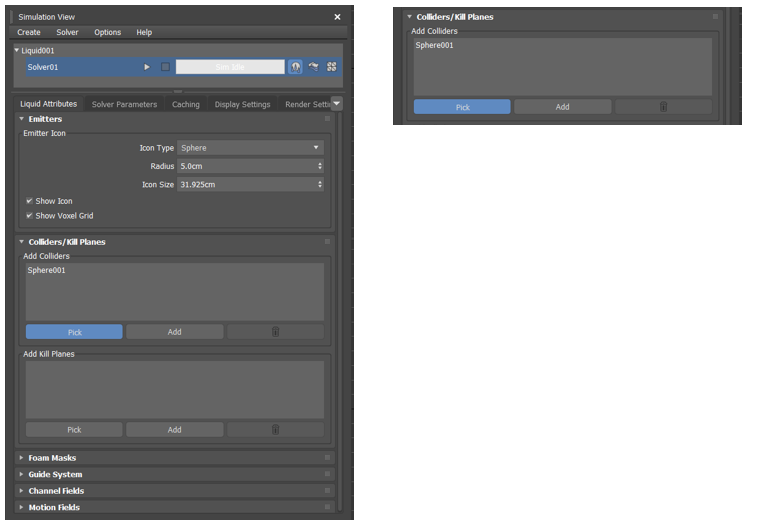The width and height of the screenshot is (759, 526).
Task: Collapse Colliders/Kill Planes rollout in Simulation View
Action: tap(21, 242)
